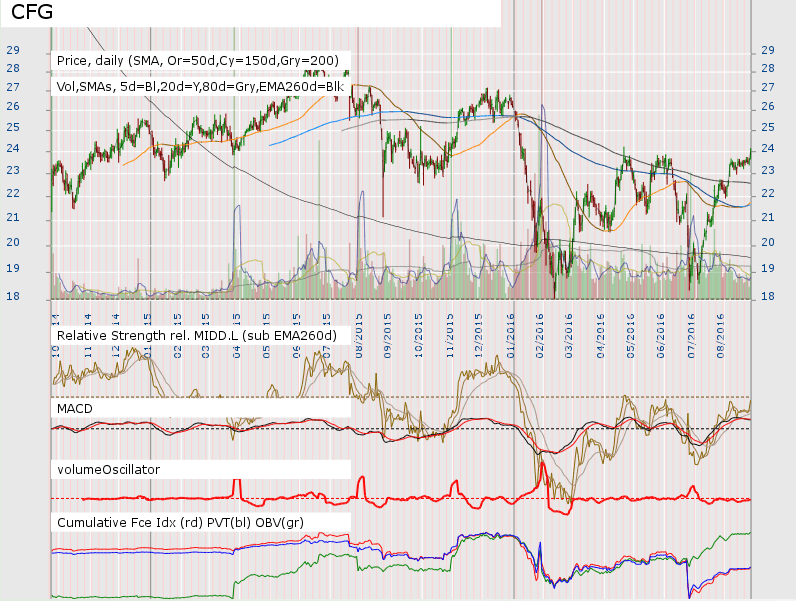The height and width of the screenshot is (601, 796).
Task: Click the 29 price label on left axis
Action: [13, 50]
